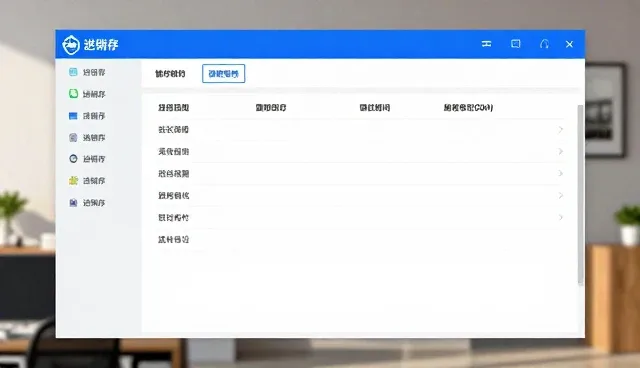This screenshot has height=368, width=640.
Task: Click the yellow sidebar icon
Action: click(73, 180)
